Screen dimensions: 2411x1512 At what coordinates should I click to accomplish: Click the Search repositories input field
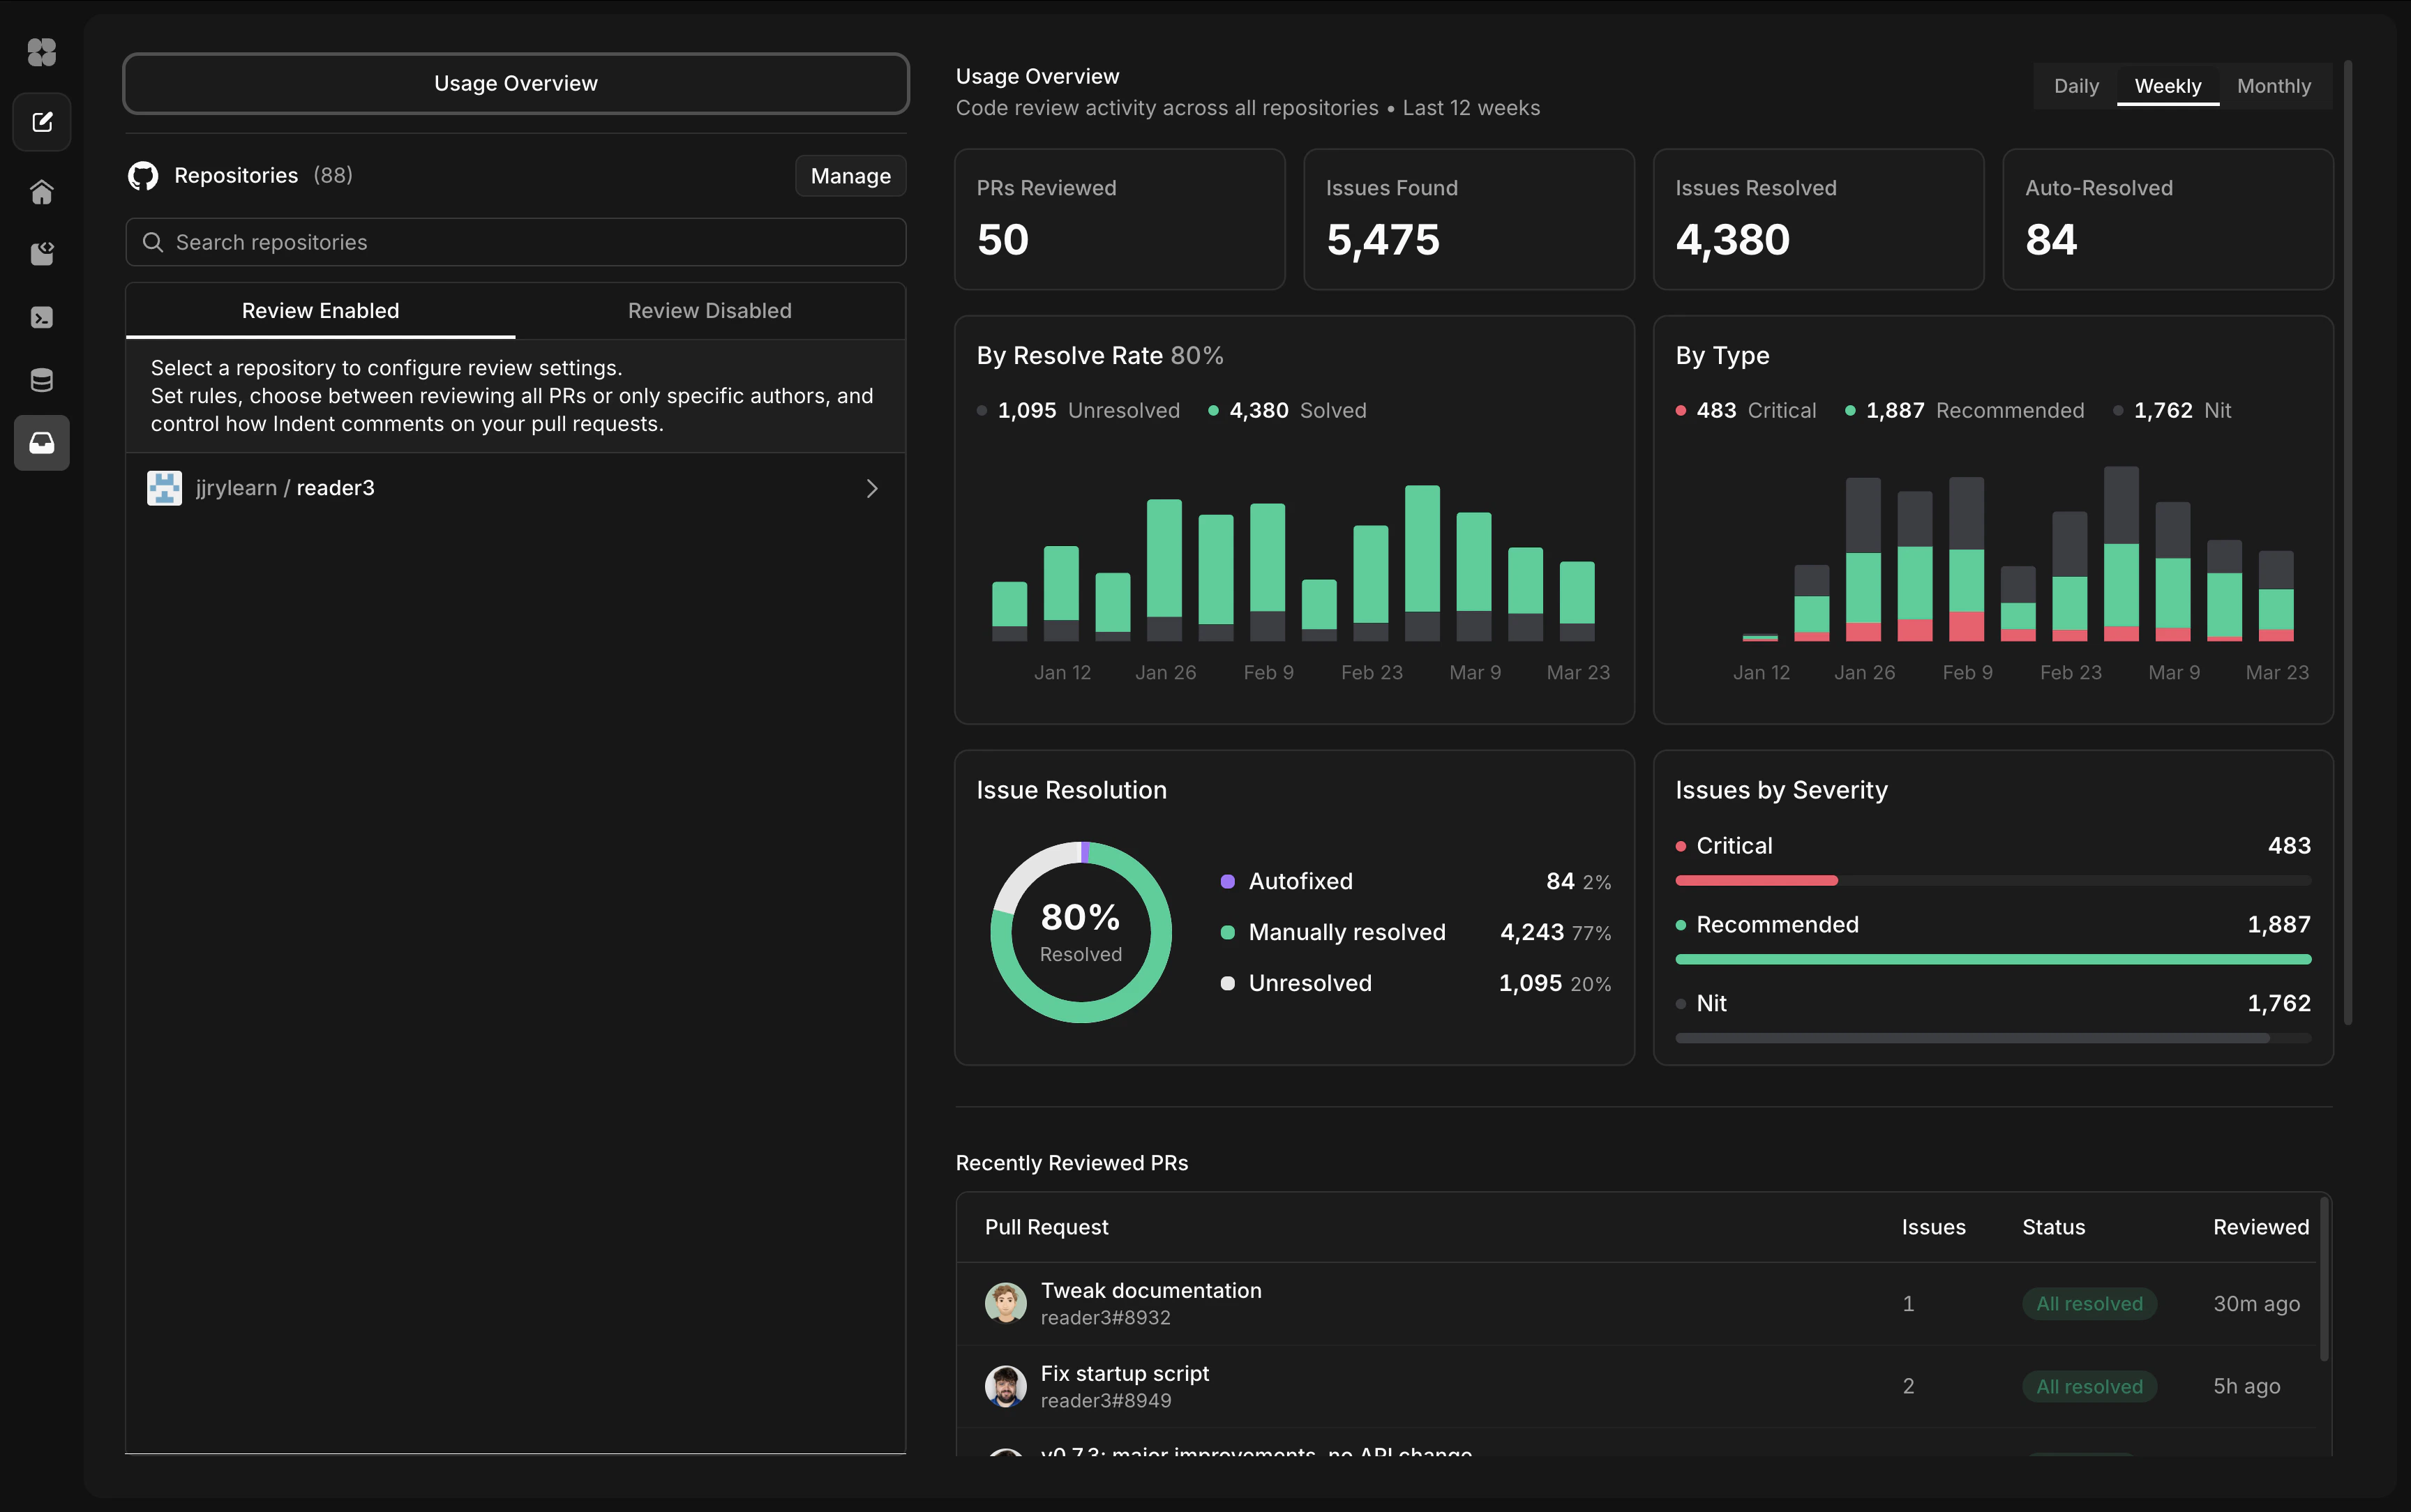(x=514, y=241)
